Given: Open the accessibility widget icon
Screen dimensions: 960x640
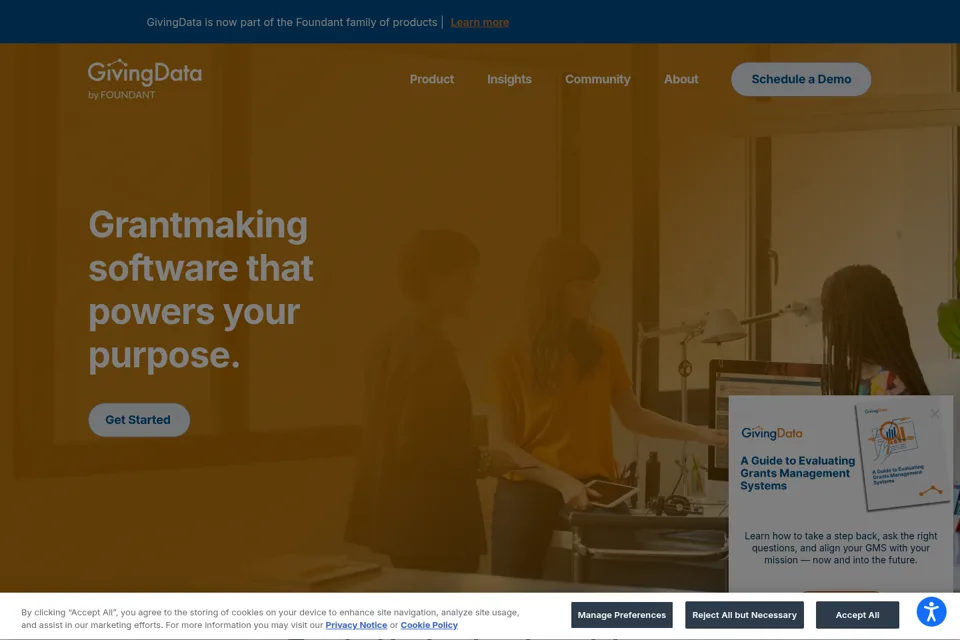Looking at the screenshot, I should 931,612.
